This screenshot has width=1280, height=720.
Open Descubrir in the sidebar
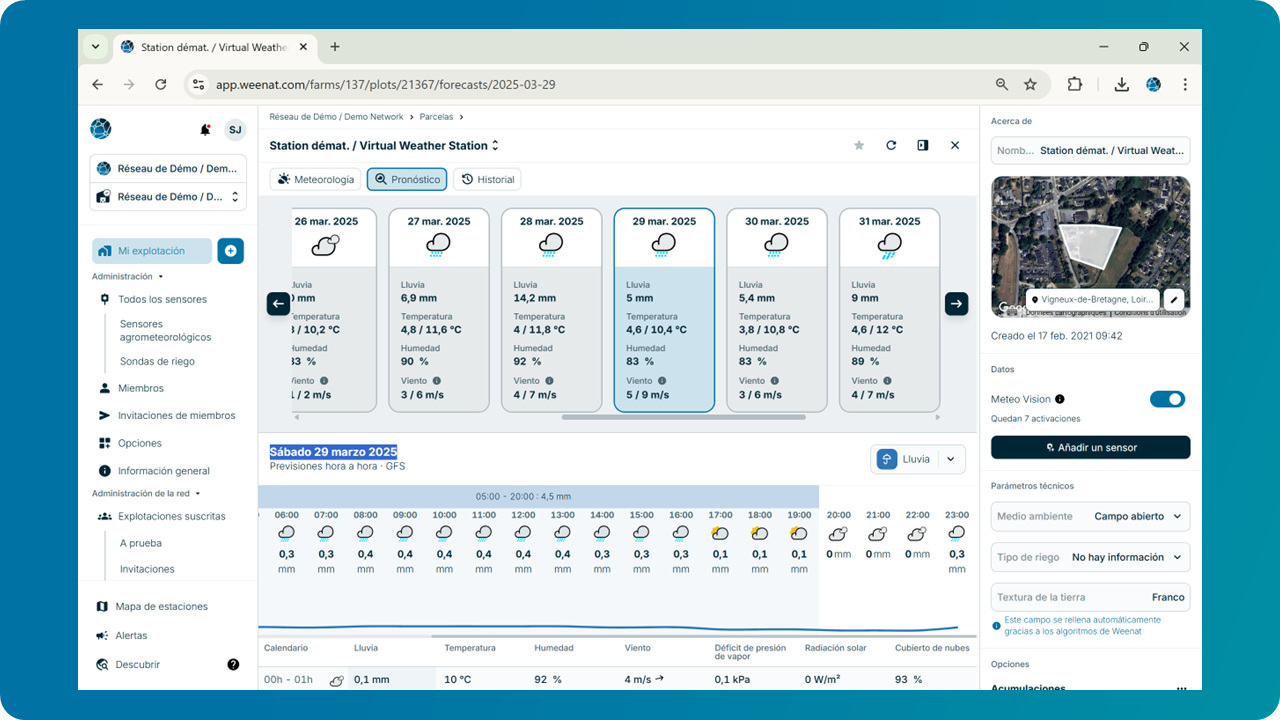(137, 664)
